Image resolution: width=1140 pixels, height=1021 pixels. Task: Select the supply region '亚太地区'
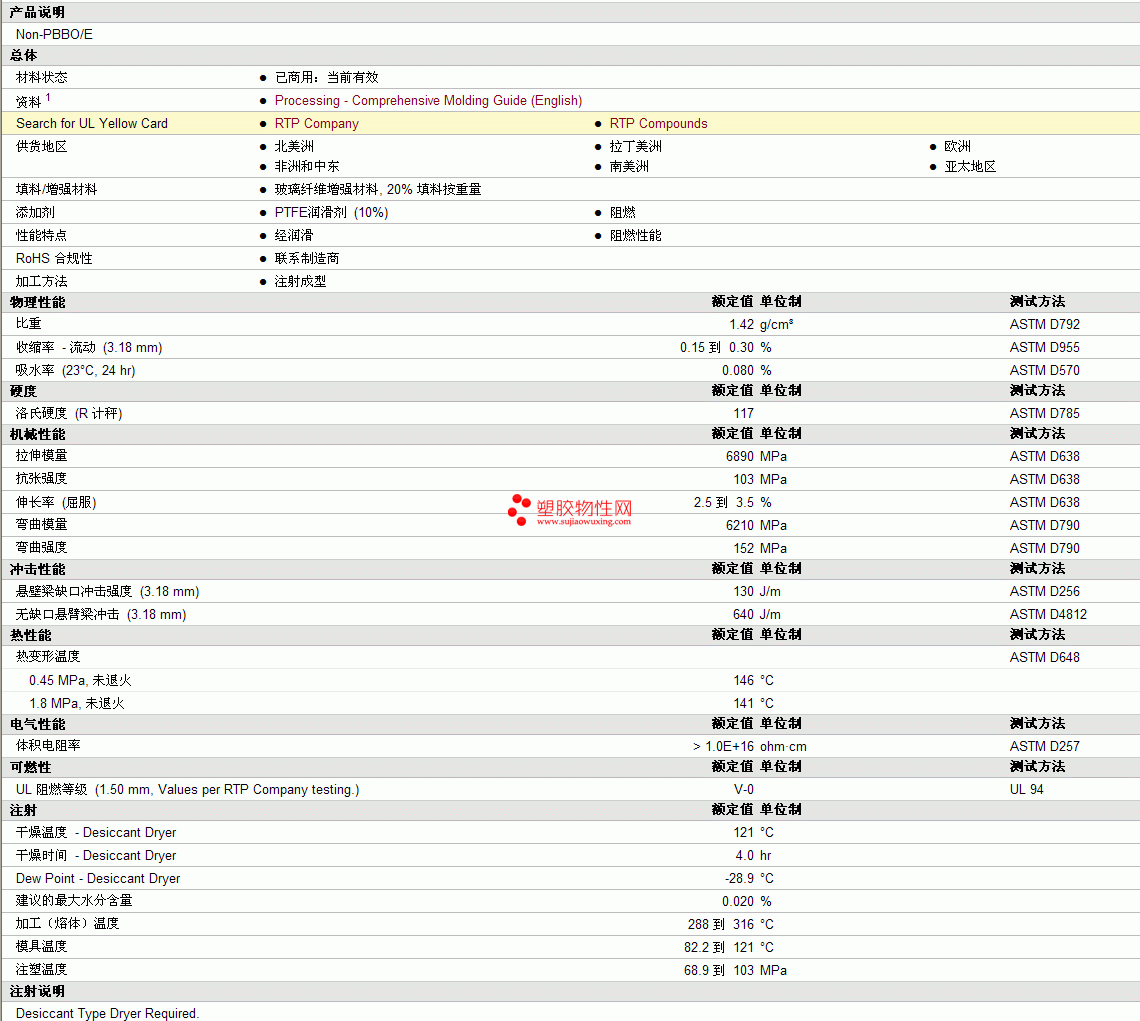[x=970, y=167]
